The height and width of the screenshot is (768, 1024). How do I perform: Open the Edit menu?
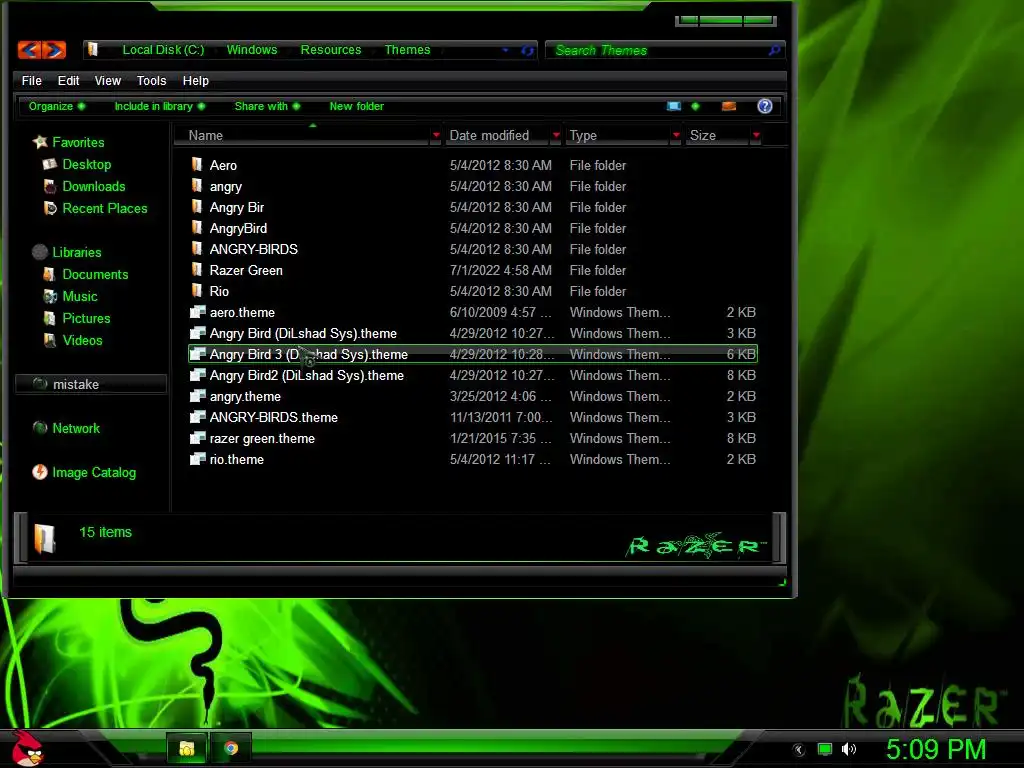pyautogui.click(x=68, y=80)
